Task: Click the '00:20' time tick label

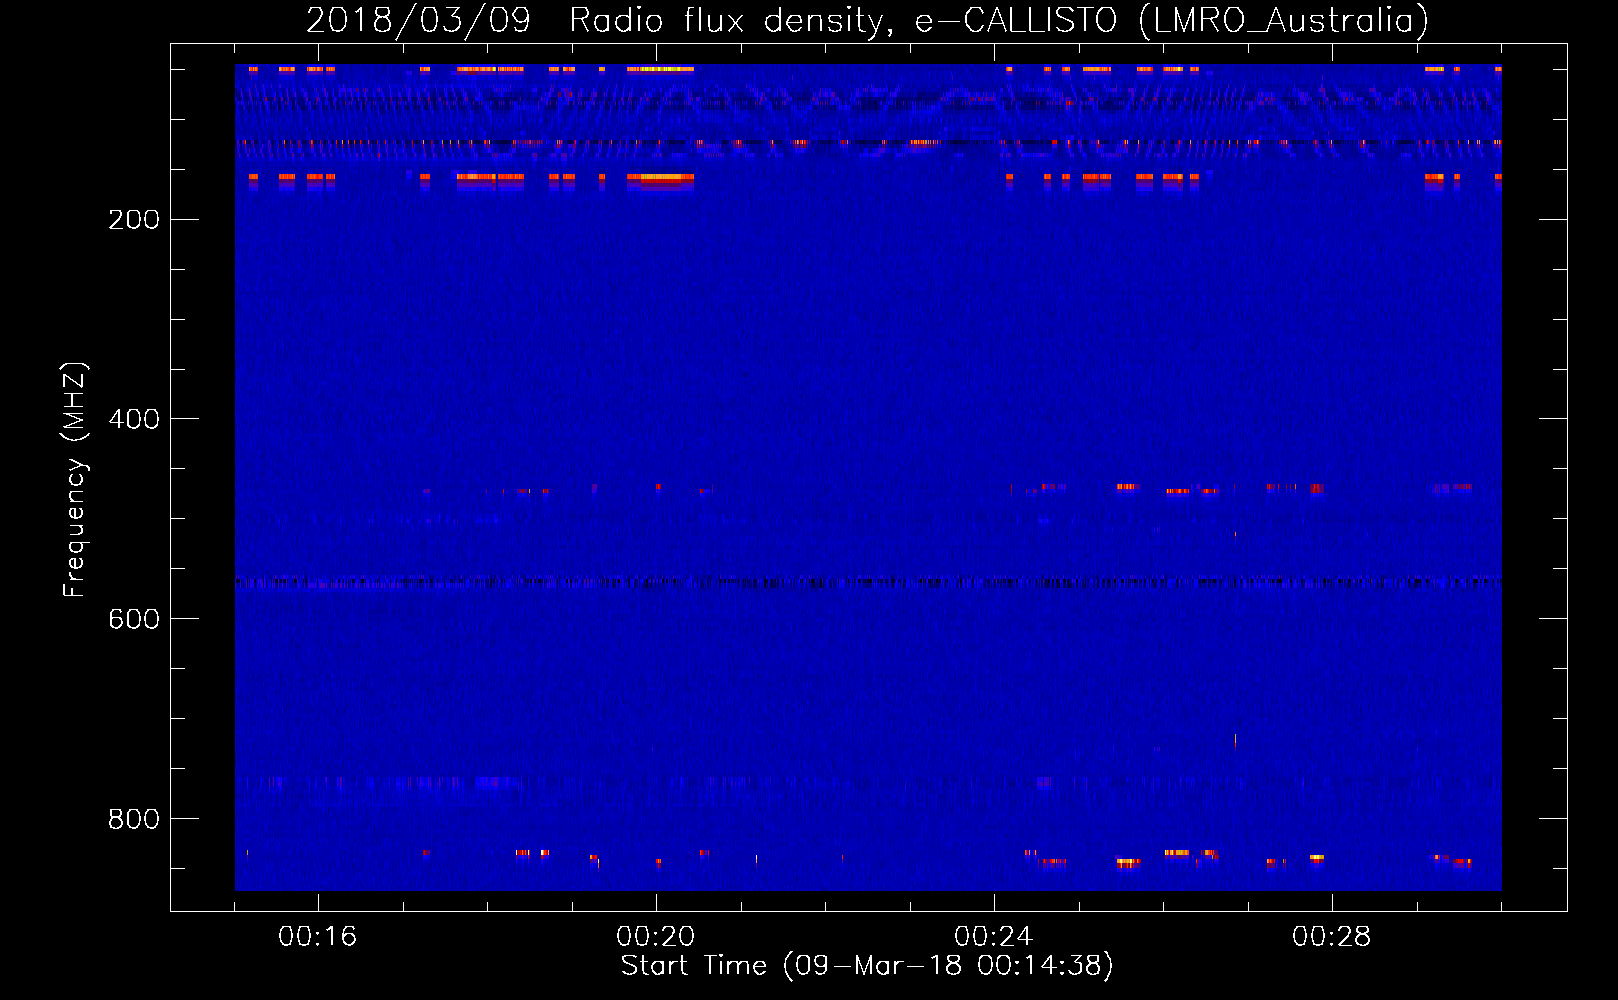Action: click(x=656, y=937)
